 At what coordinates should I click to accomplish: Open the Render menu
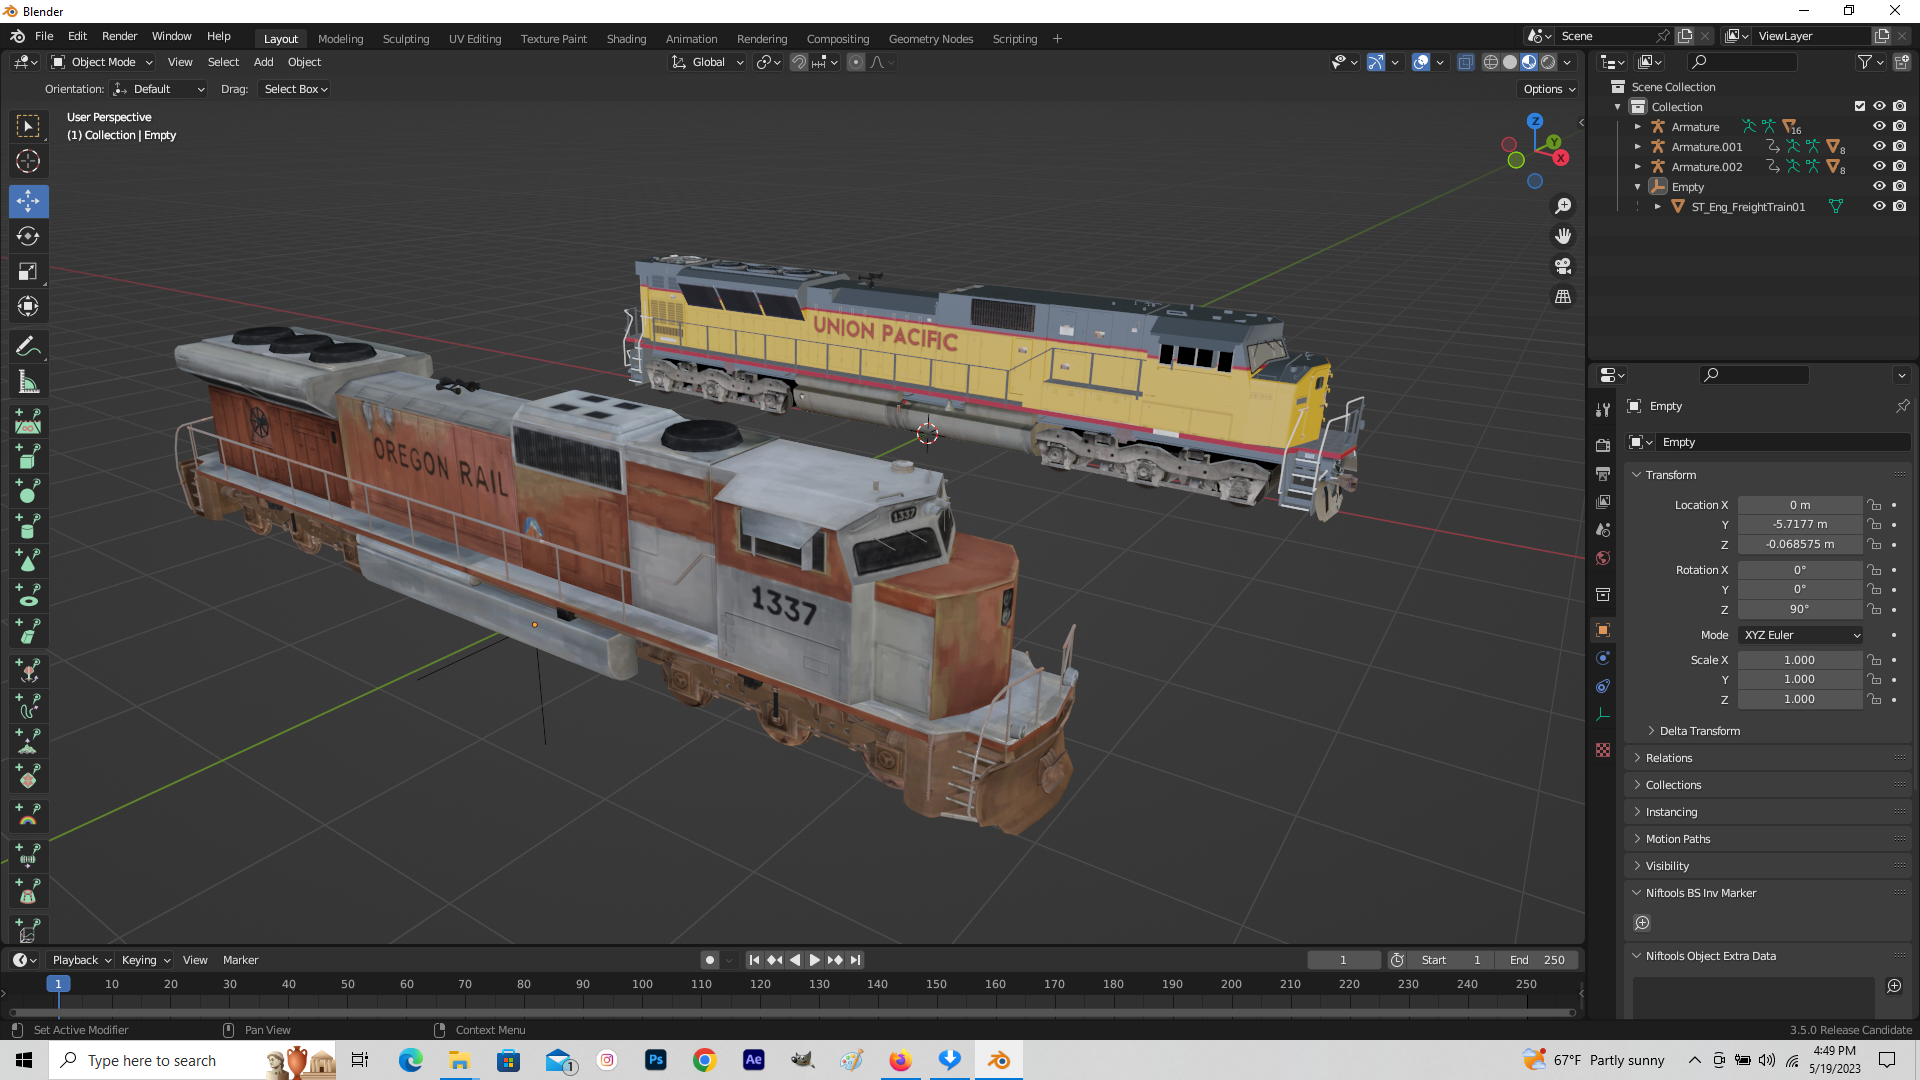(119, 36)
